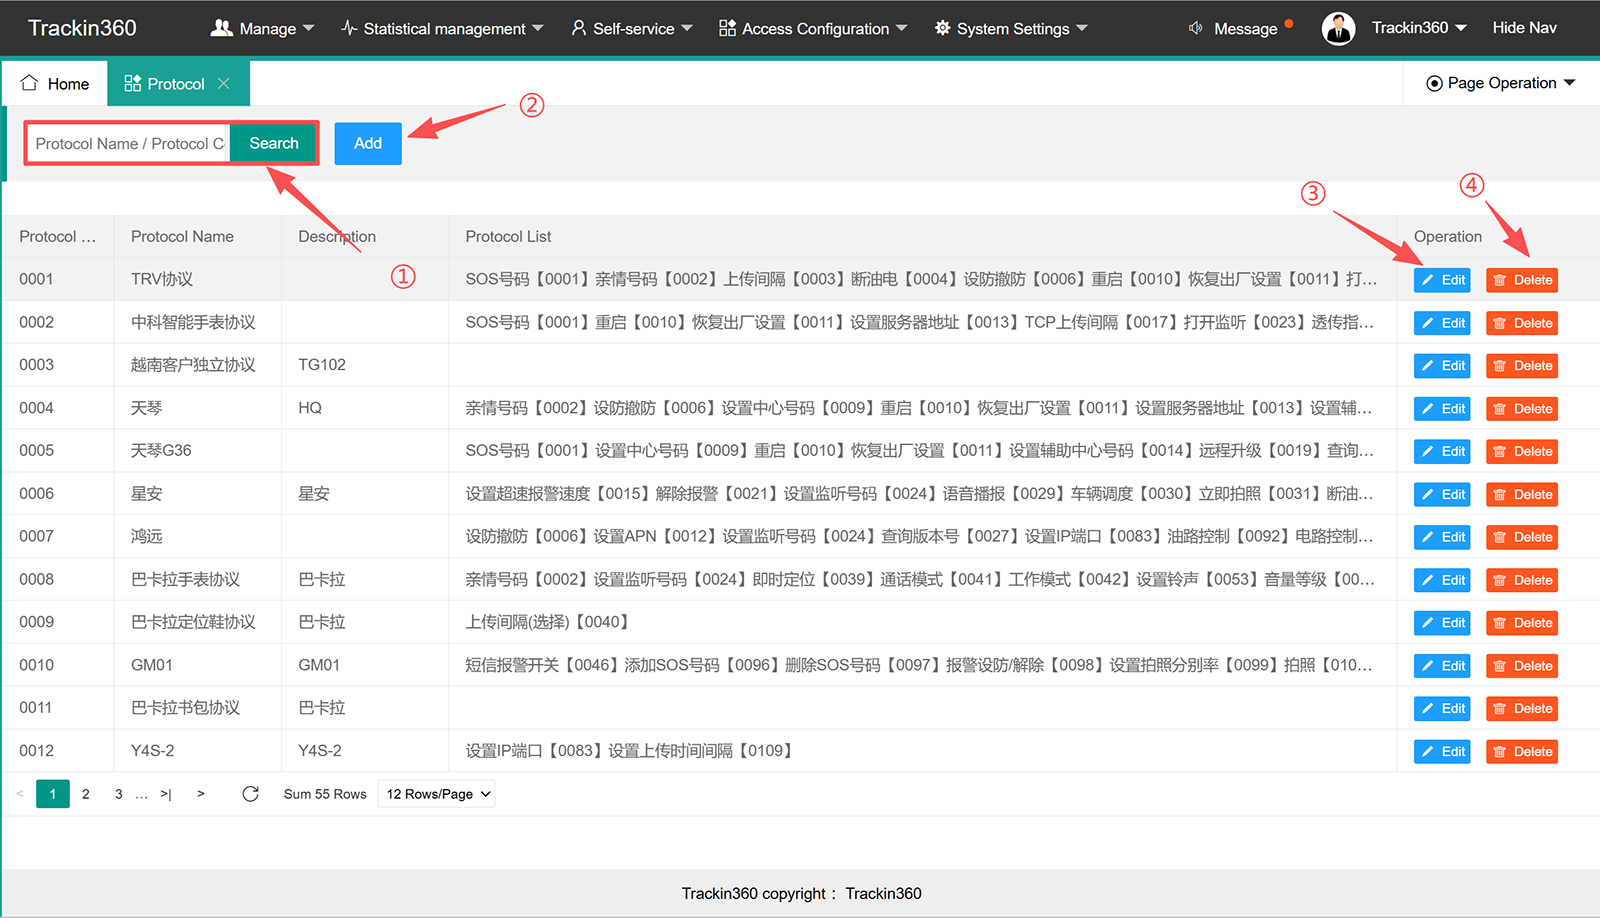The height and width of the screenshot is (918, 1600).
Task: Go to next page arrow
Action: tap(201, 794)
